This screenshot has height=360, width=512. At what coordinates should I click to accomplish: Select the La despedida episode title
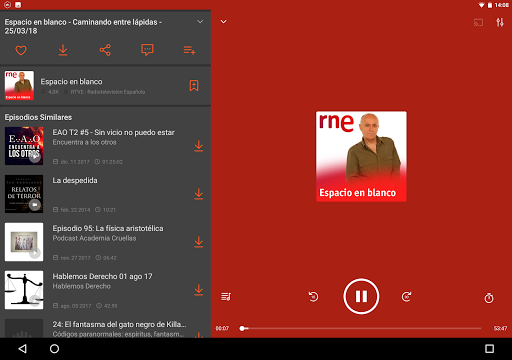(x=75, y=181)
